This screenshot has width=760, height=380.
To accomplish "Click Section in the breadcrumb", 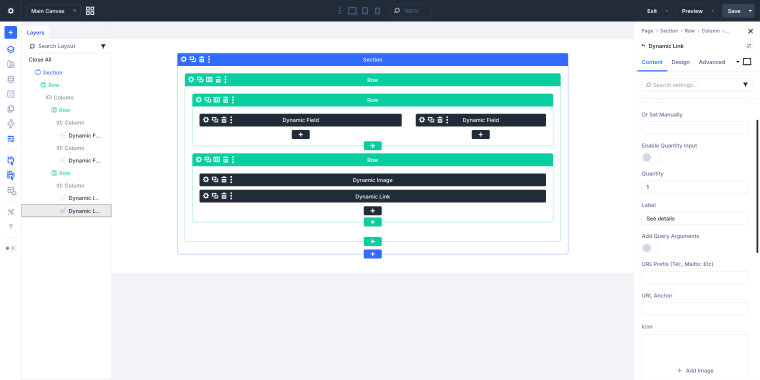I will click(669, 31).
